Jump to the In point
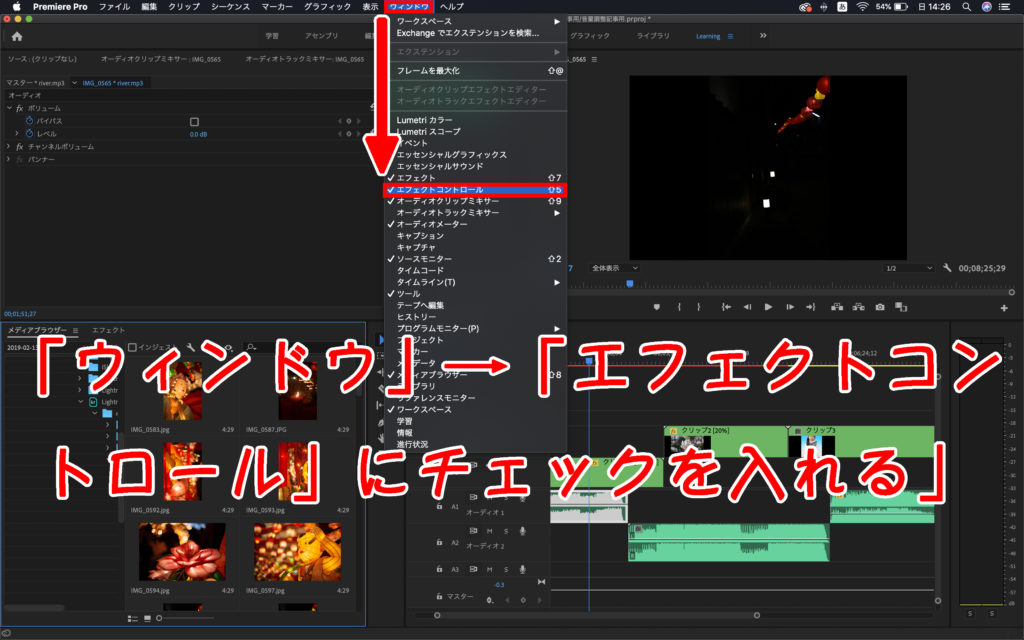 coord(726,307)
